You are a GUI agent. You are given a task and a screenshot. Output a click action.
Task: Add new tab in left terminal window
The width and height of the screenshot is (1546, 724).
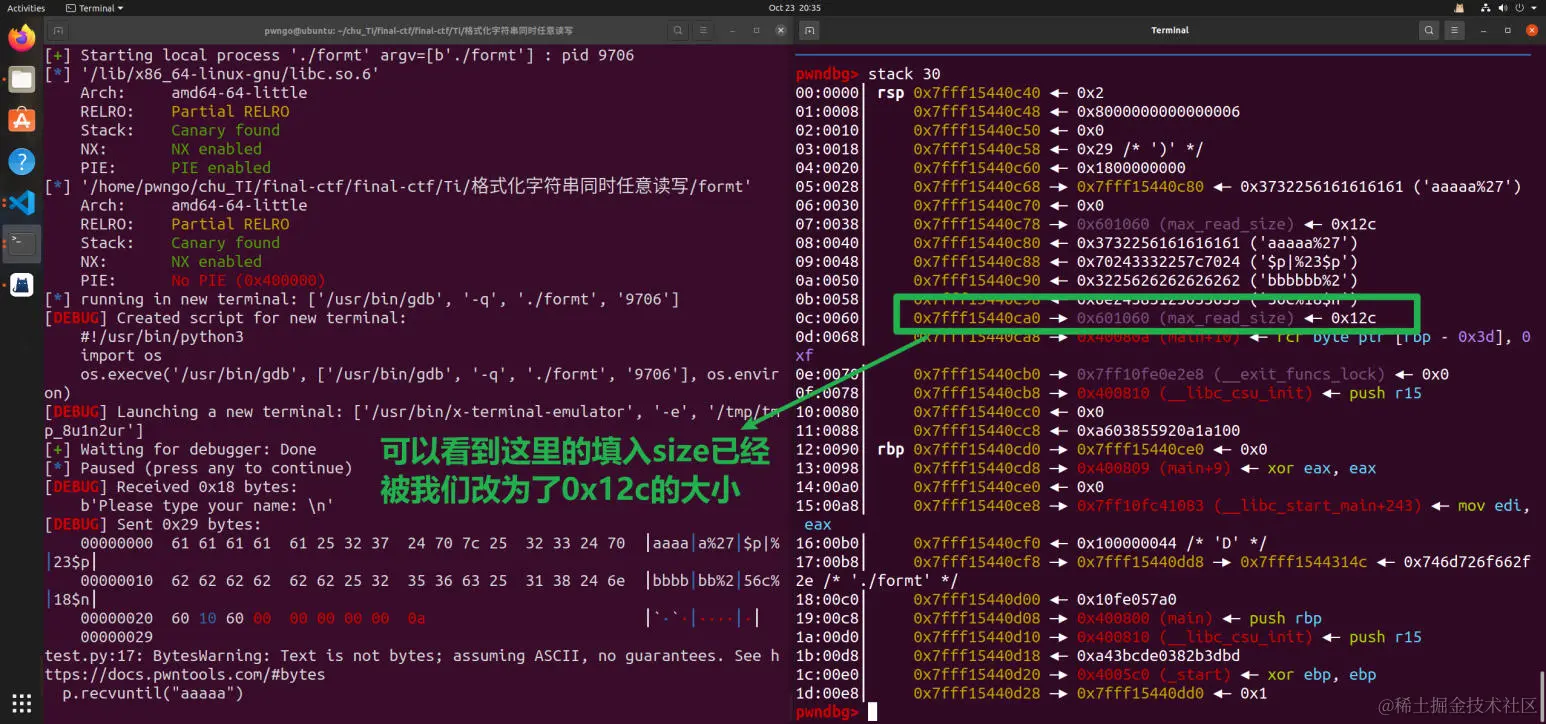point(59,31)
